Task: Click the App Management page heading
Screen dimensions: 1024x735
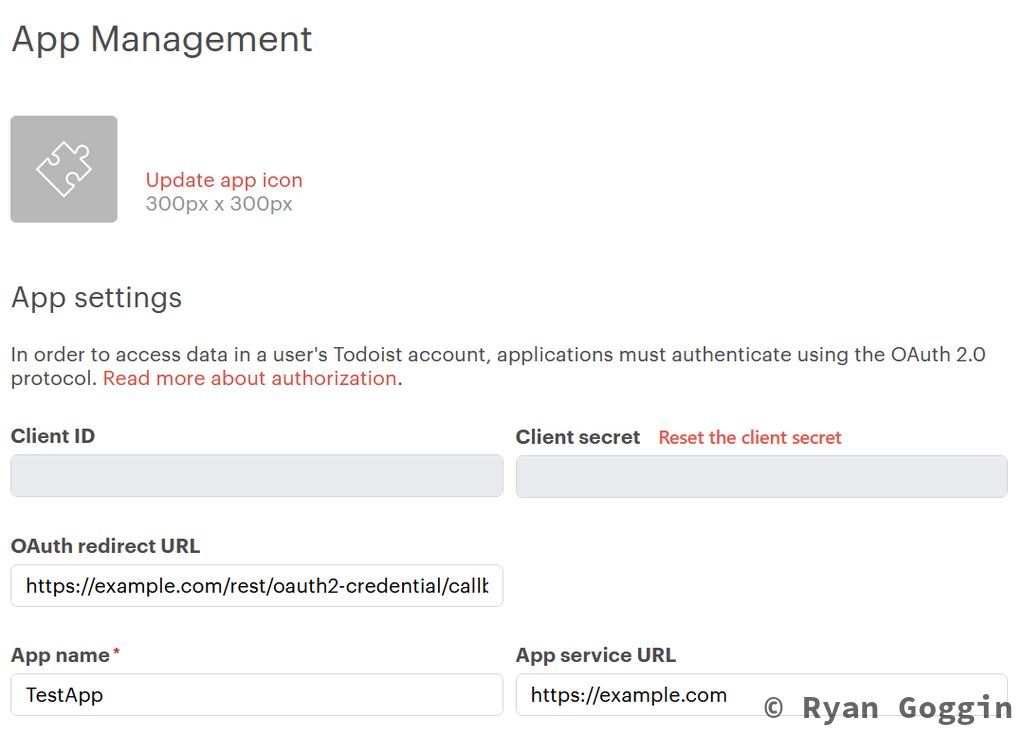Action: pyautogui.click(x=162, y=39)
